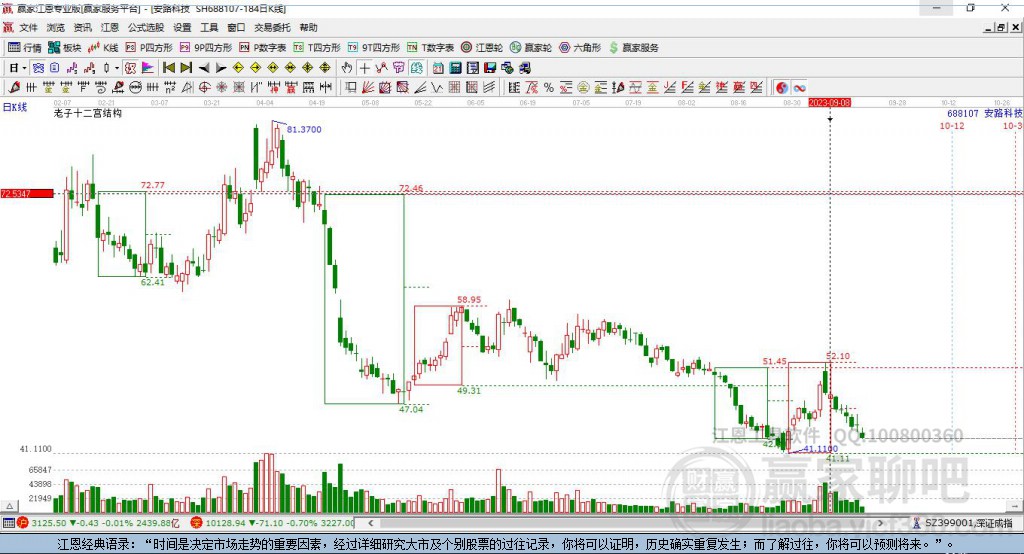Toggle the infinity loop icon

click(x=799, y=88)
